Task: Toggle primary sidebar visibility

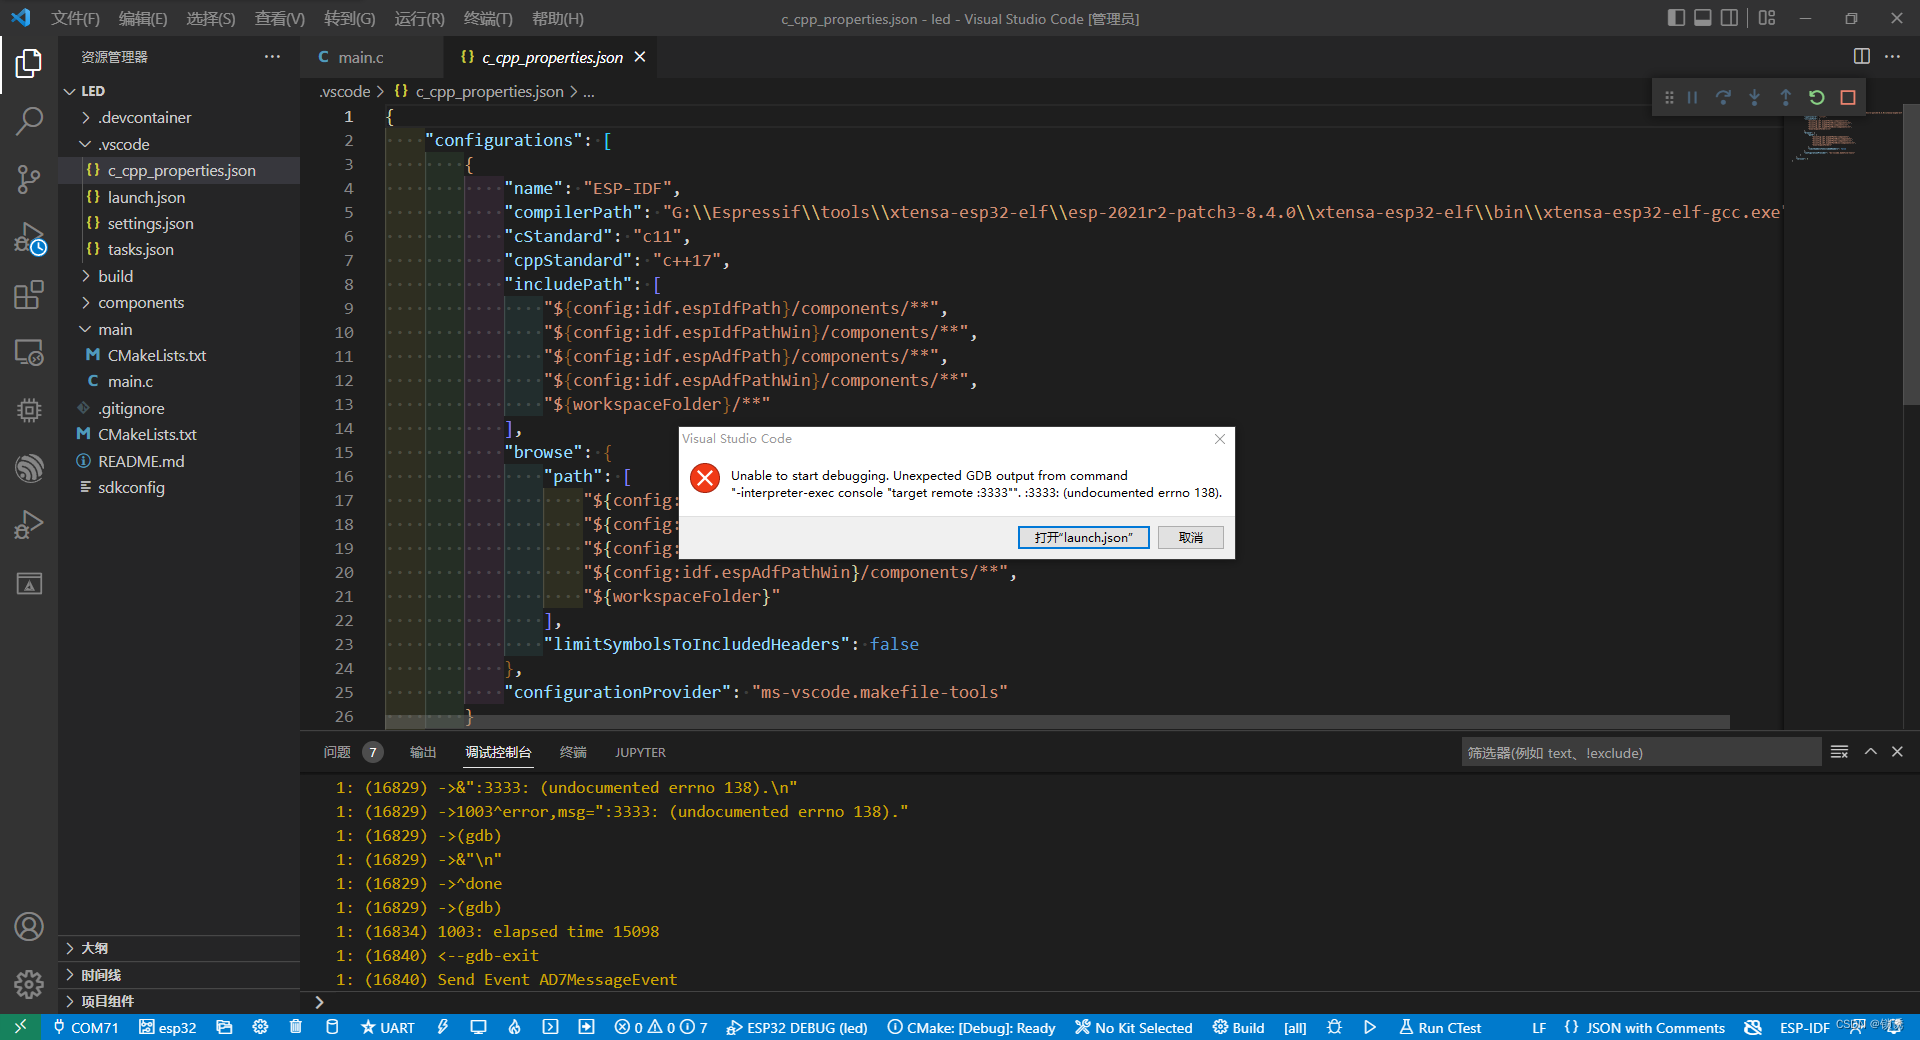Action: (1677, 18)
